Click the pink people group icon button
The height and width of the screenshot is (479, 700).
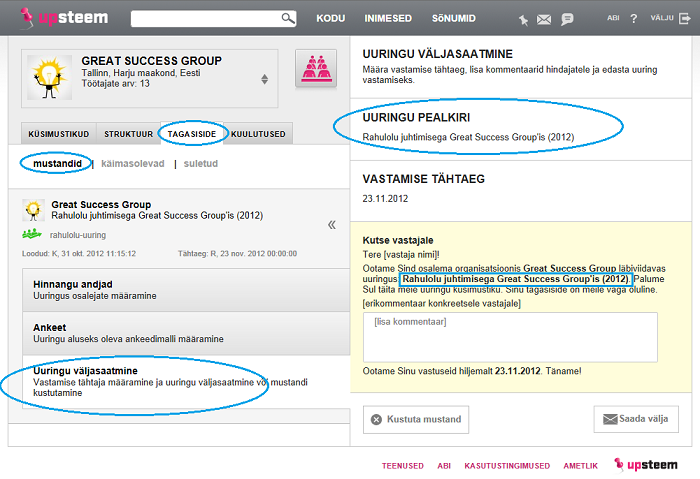(x=316, y=68)
